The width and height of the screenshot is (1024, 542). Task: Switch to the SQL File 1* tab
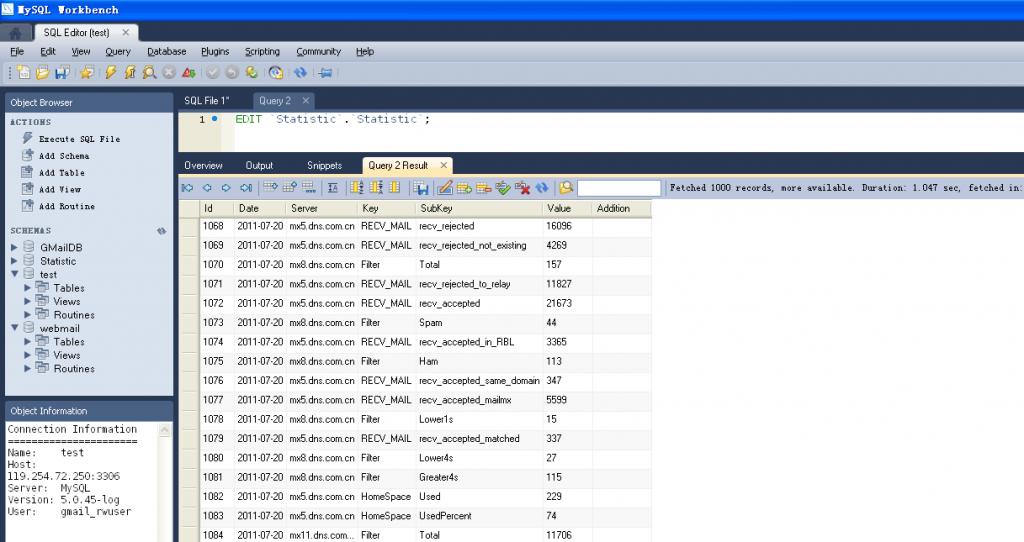[x=207, y=101]
